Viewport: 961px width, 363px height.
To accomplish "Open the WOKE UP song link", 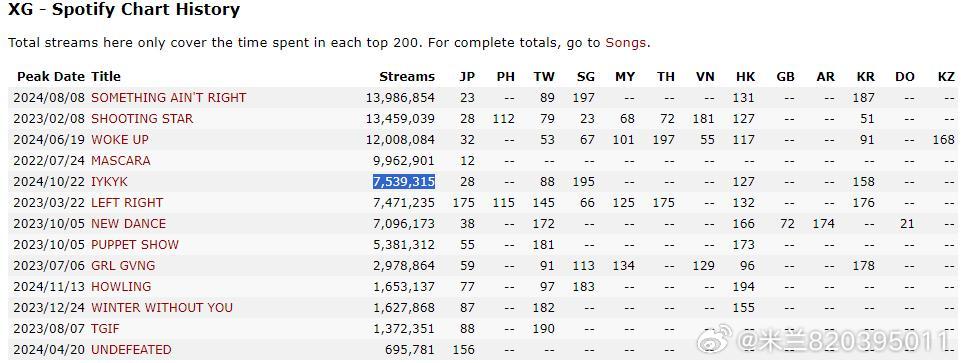I will click(120, 140).
